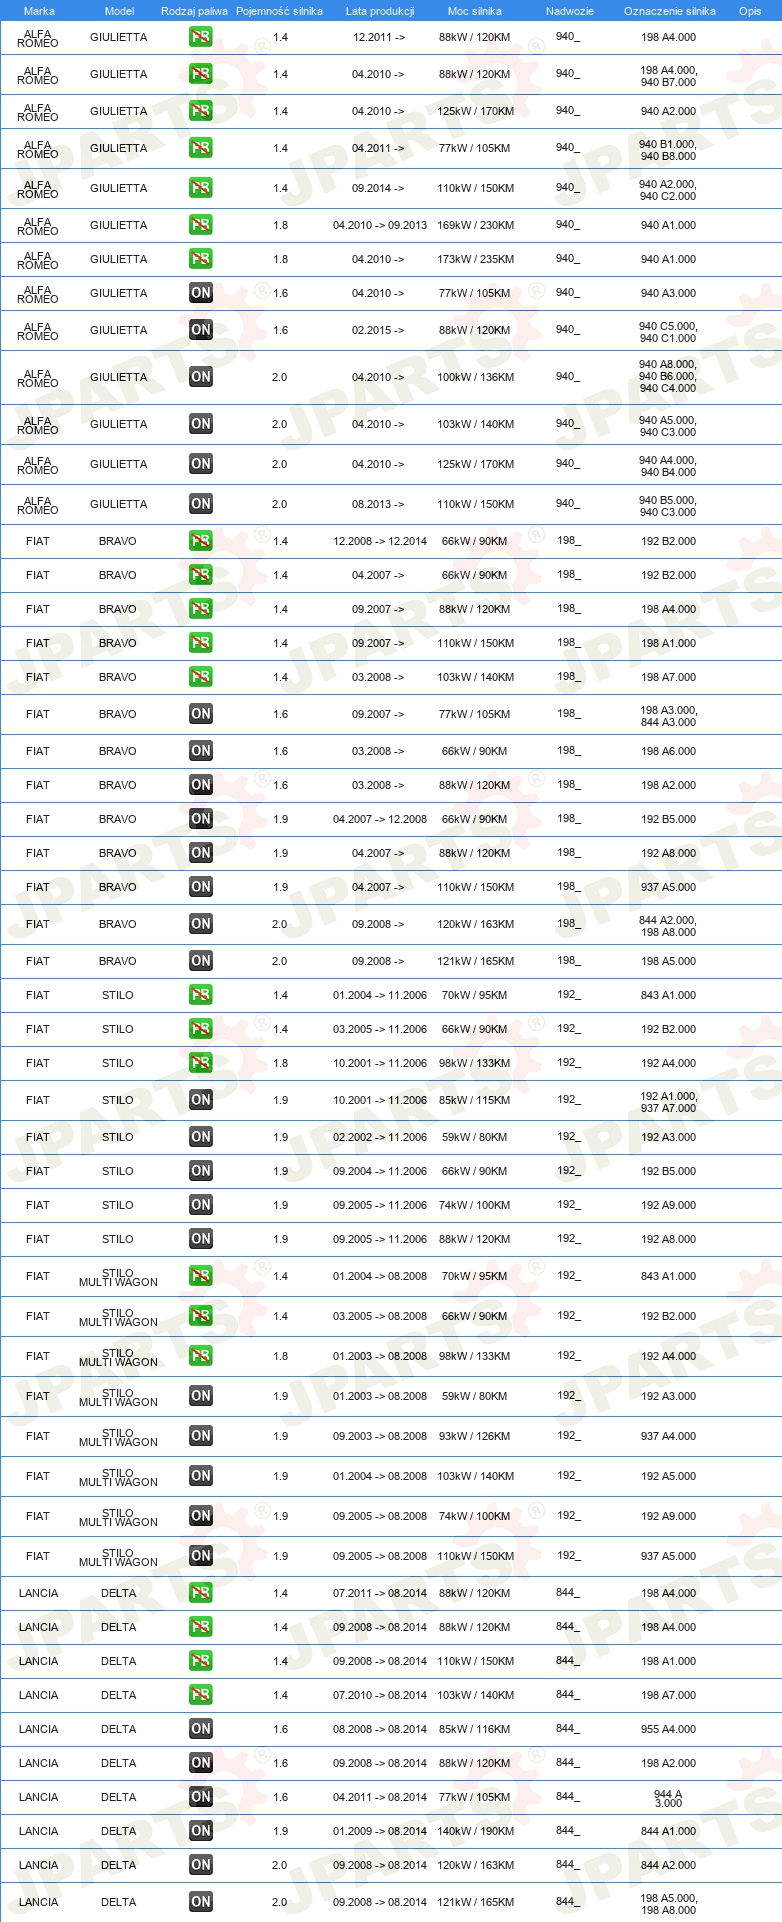Click production range 09.2003 -> 08.2008
The width and height of the screenshot is (782, 1922).
click(380, 1436)
